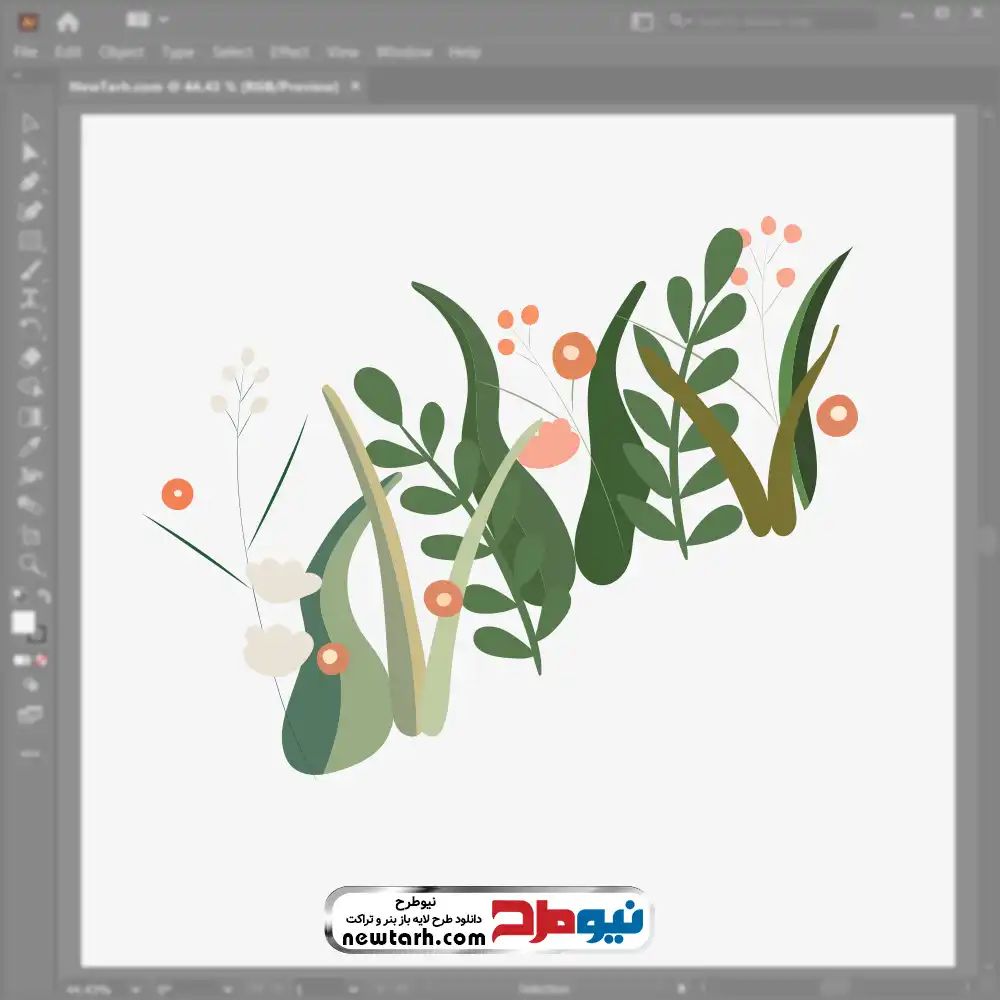Swap fill and stroke colors arrow

[43, 596]
